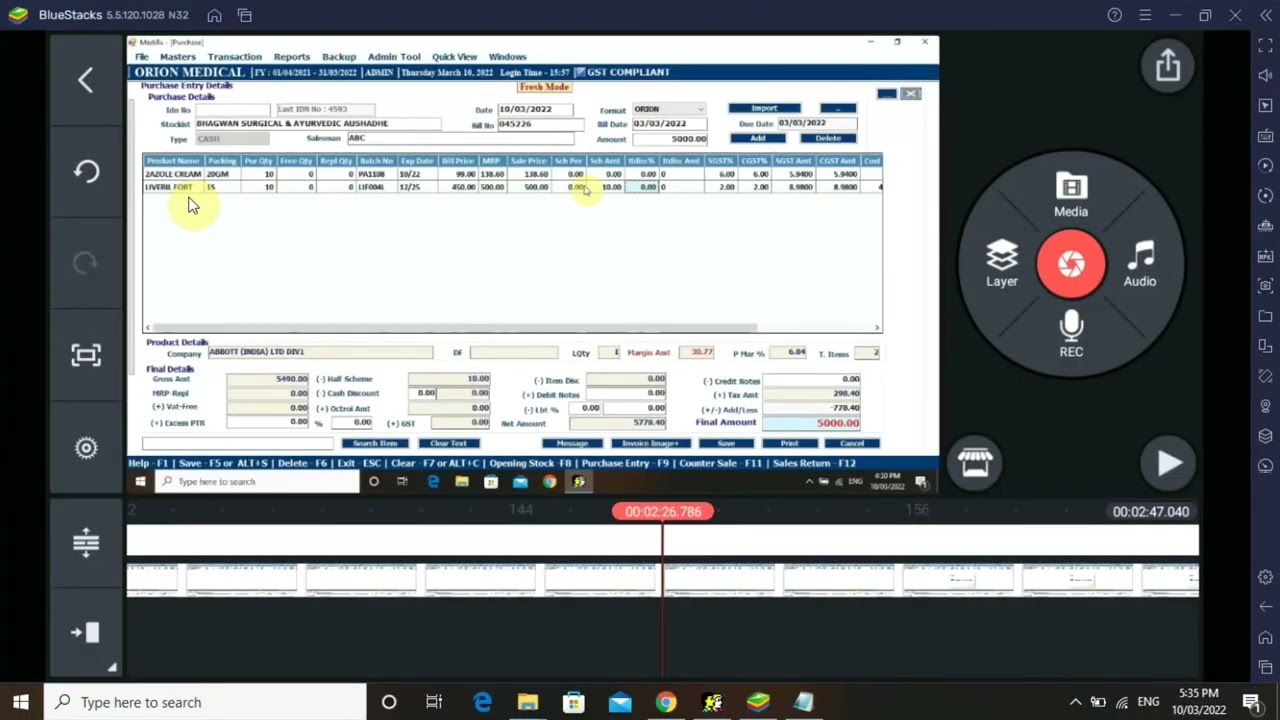Select the LIVERIL FORT product row
The image size is (1280, 720).
coord(513,187)
